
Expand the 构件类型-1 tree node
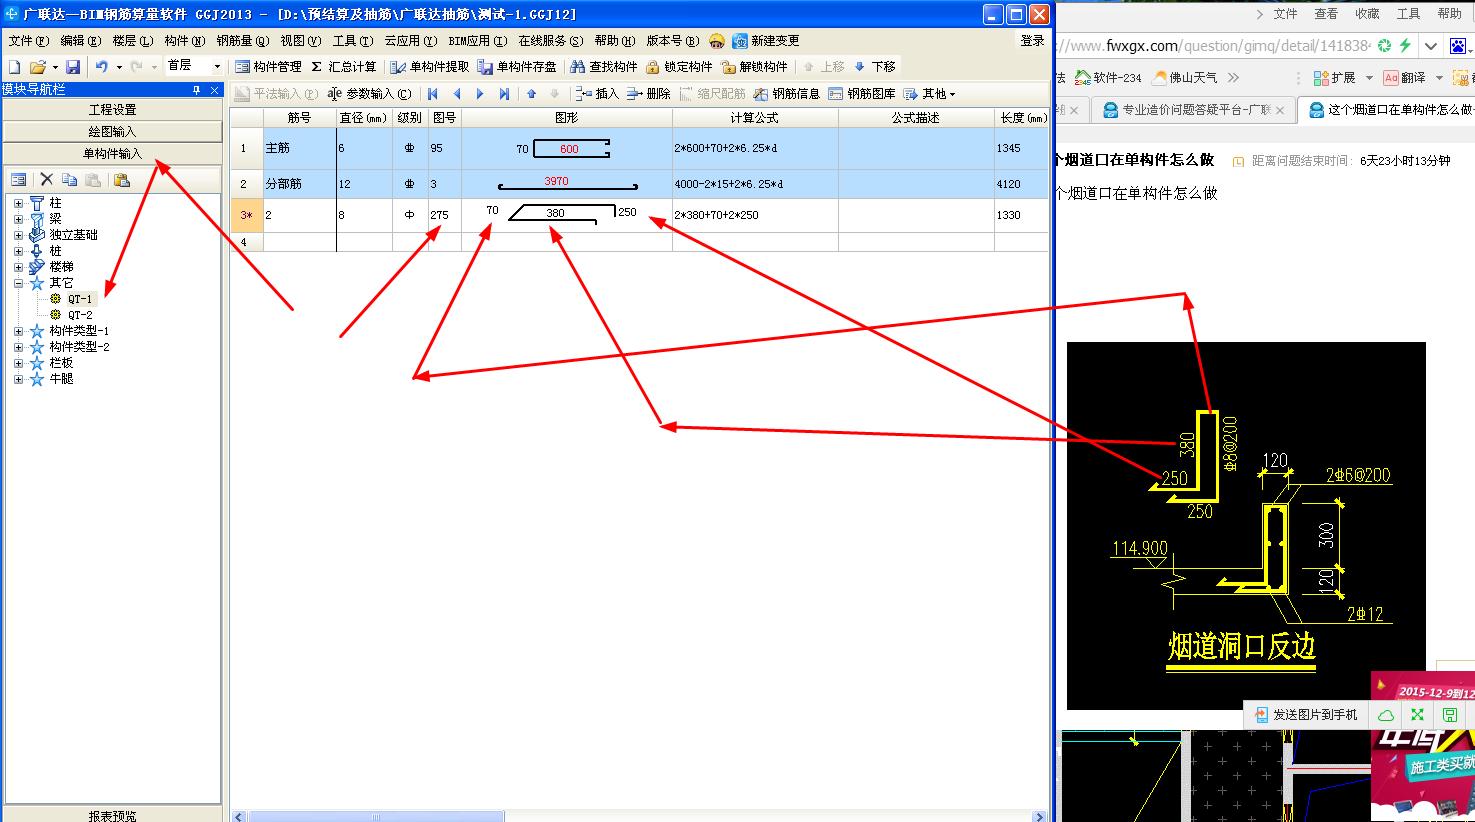(18, 331)
